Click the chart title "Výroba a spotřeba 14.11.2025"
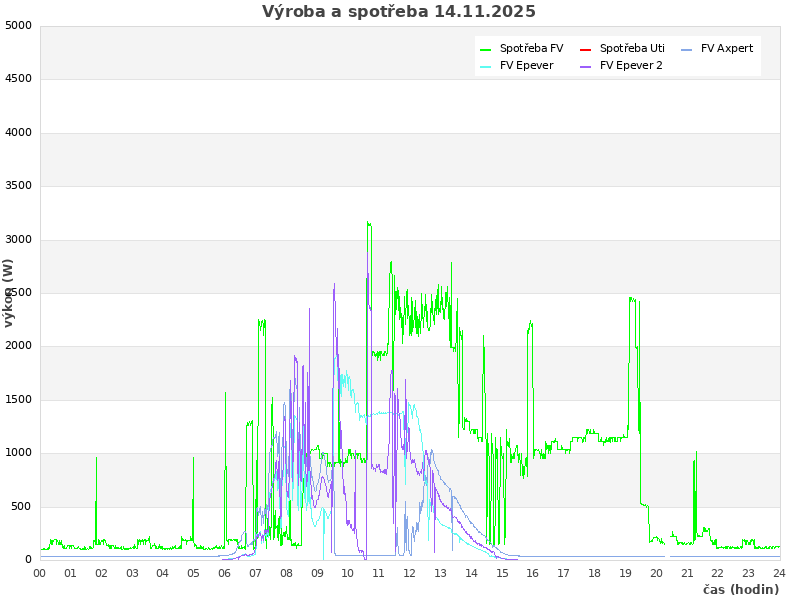The image size is (800, 600). [x=399, y=12]
